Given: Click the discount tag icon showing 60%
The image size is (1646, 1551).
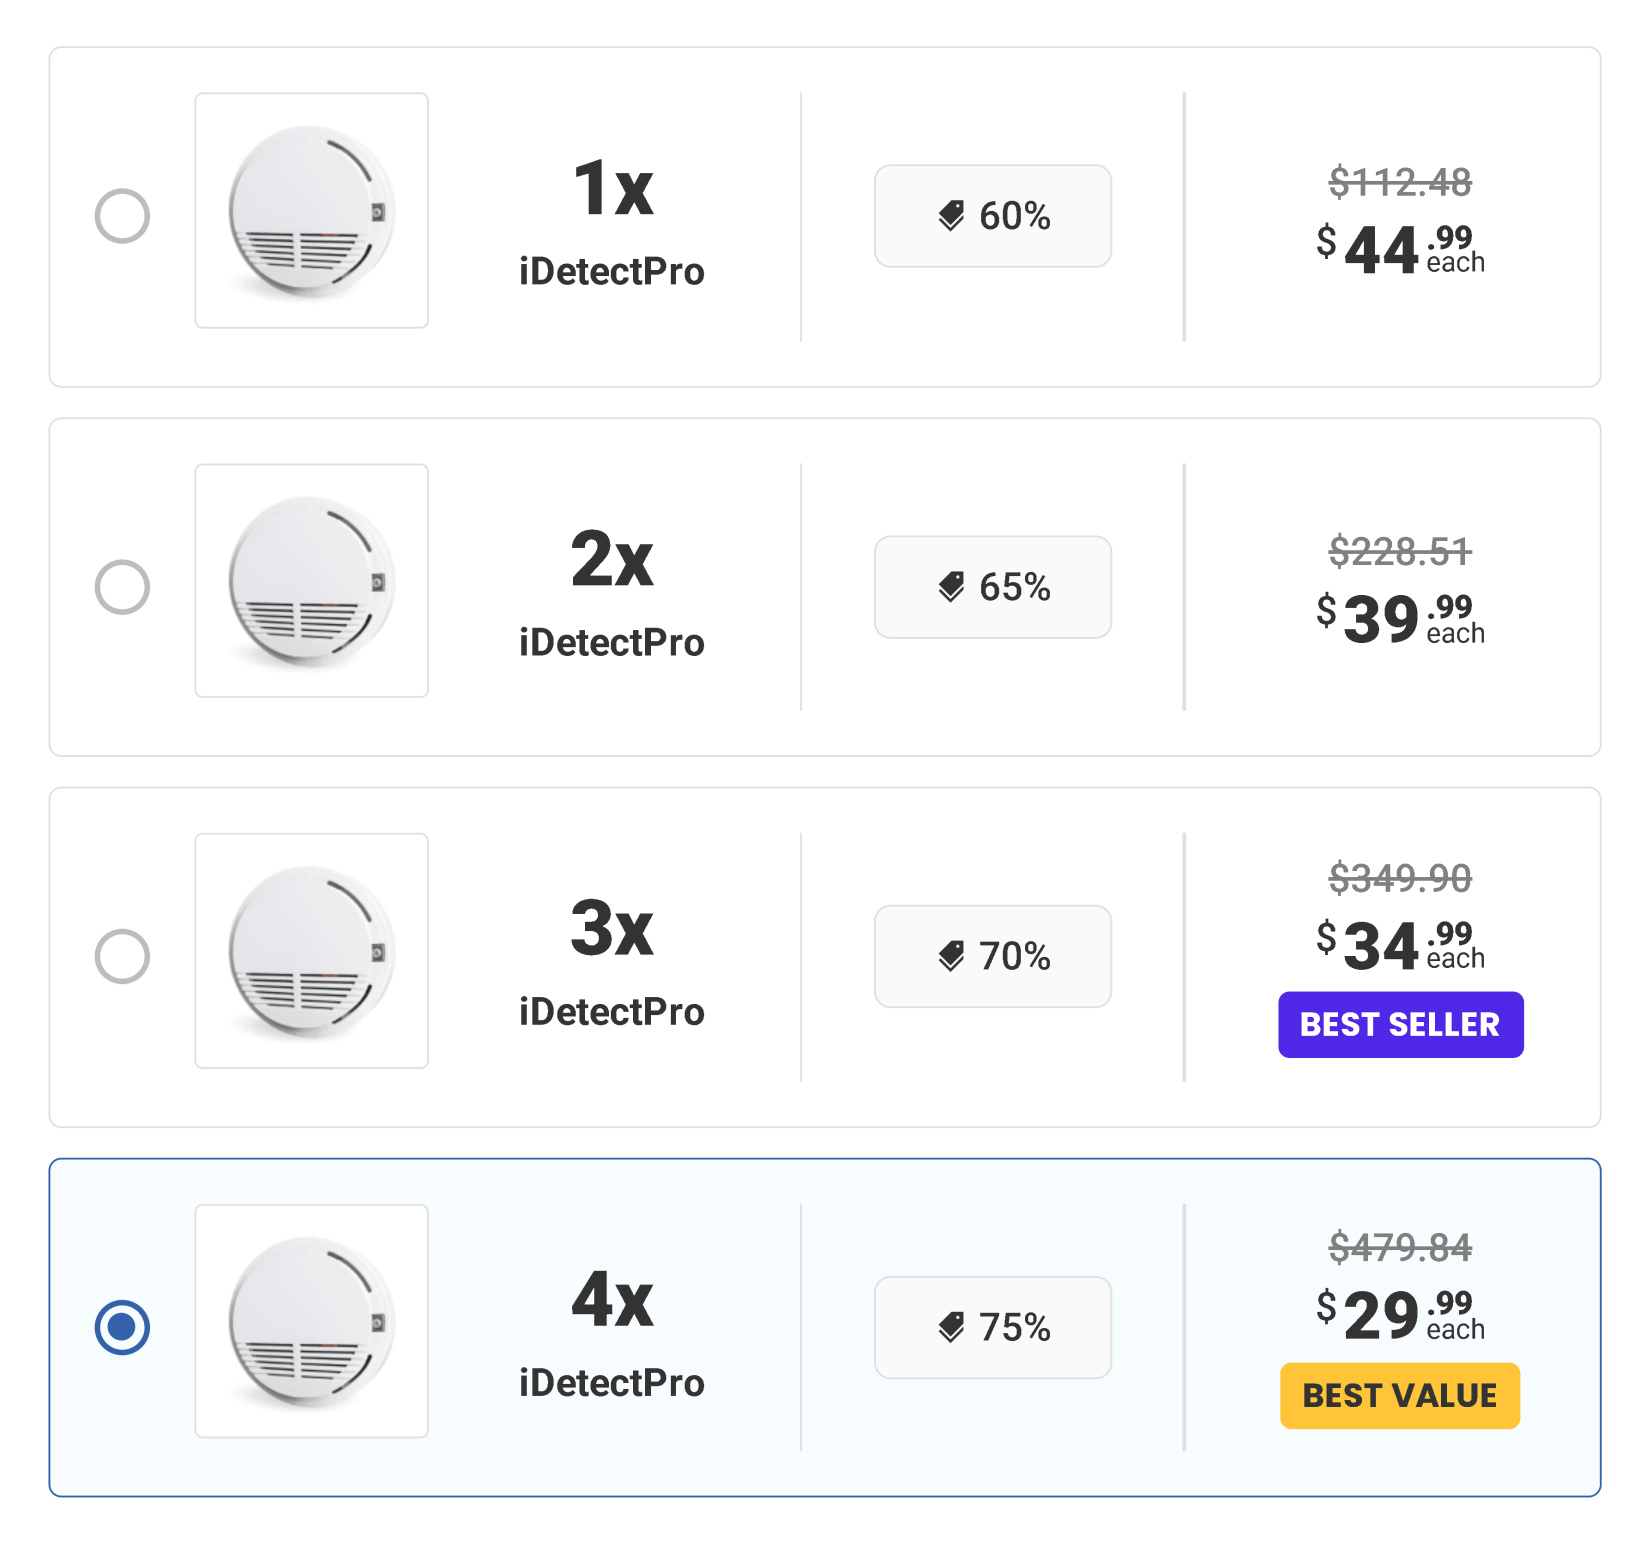Looking at the screenshot, I should 953,214.
